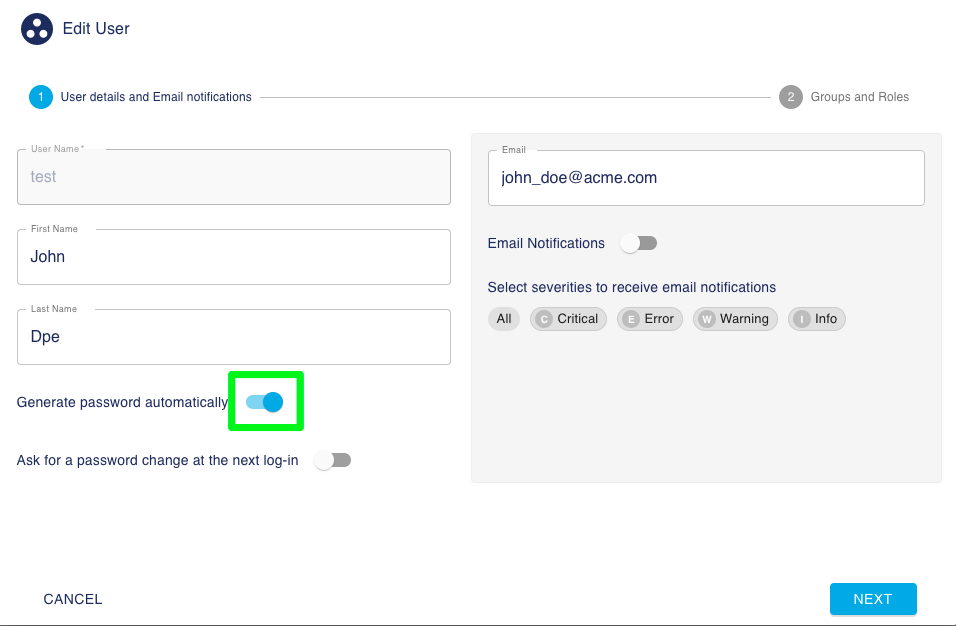Turn on Email Notifications switch
956x626 pixels.
638,243
